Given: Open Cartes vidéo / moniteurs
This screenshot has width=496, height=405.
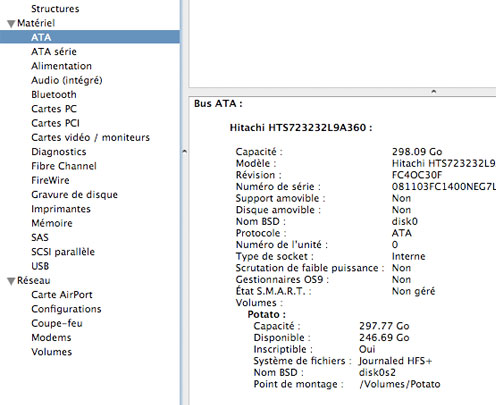Looking at the screenshot, I should click(90, 138).
